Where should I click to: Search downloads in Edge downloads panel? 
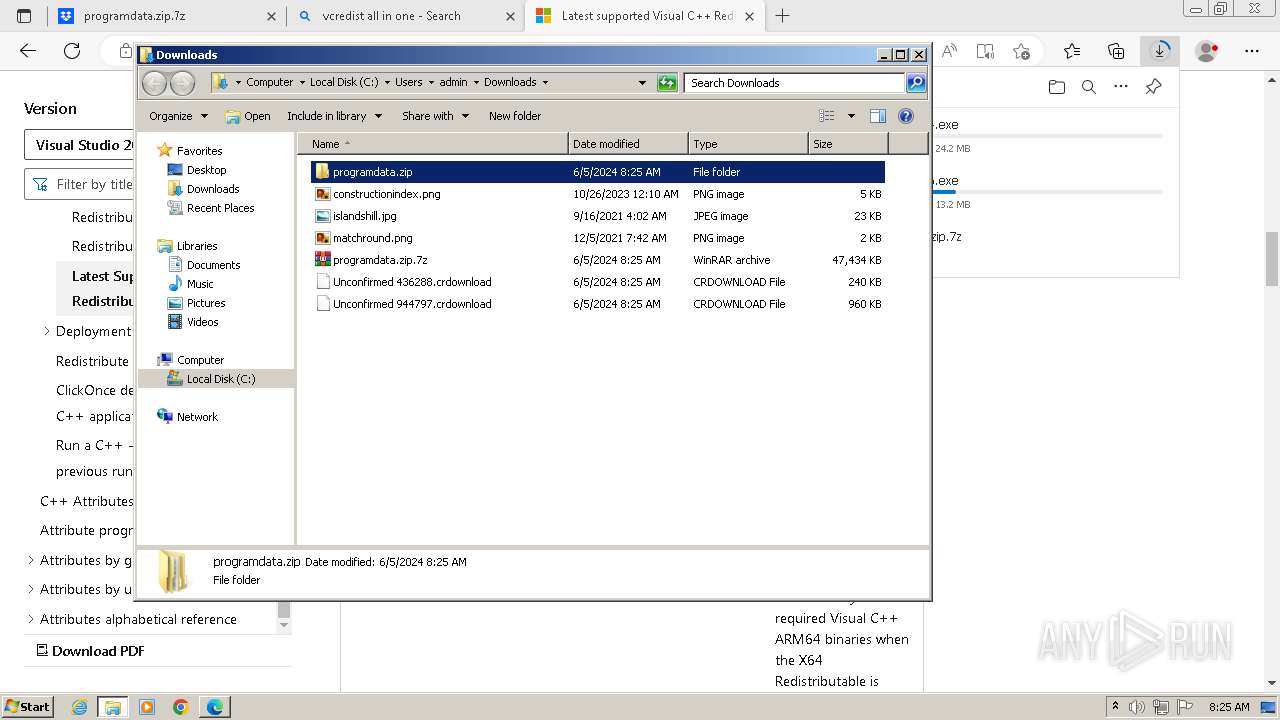tap(1089, 87)
